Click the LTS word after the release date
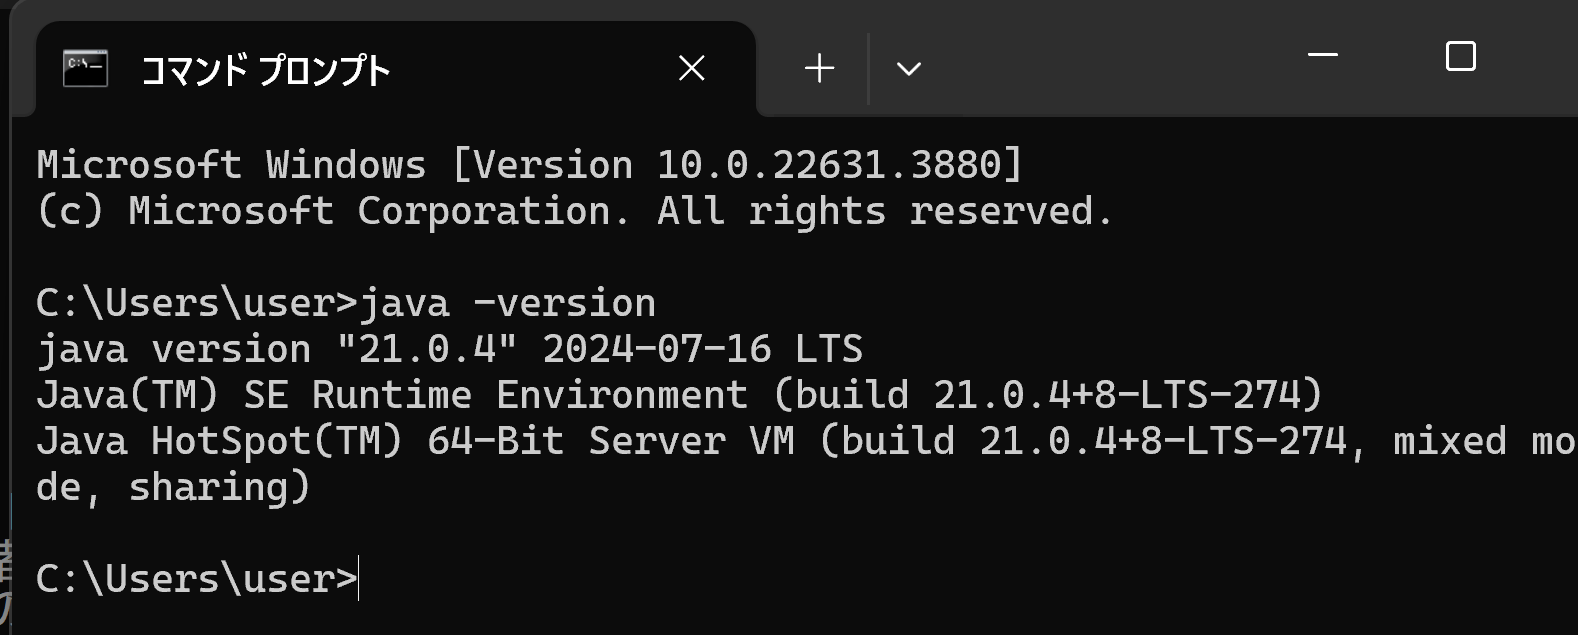1578x635 pixels. coord(829,349)
